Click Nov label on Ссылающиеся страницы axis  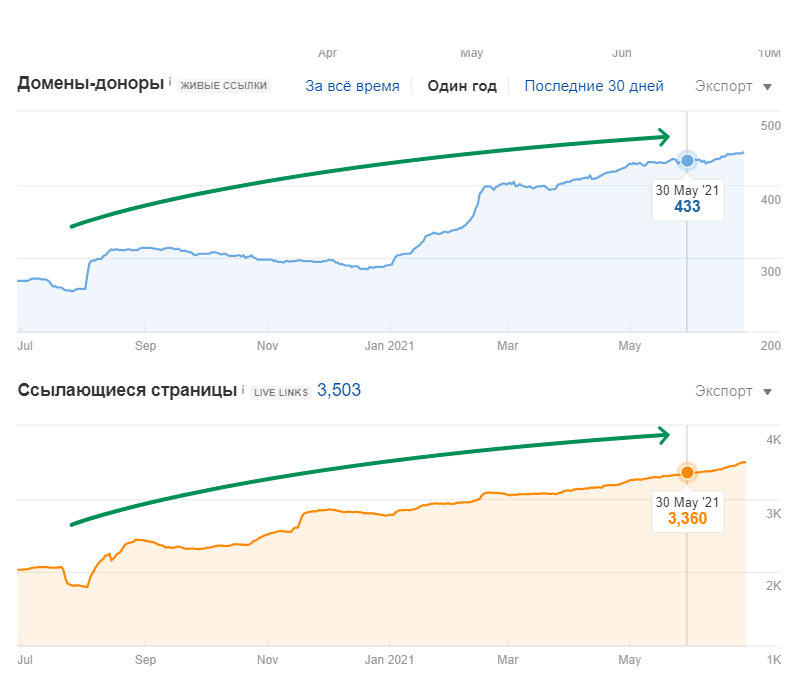(x=267, y=660)
